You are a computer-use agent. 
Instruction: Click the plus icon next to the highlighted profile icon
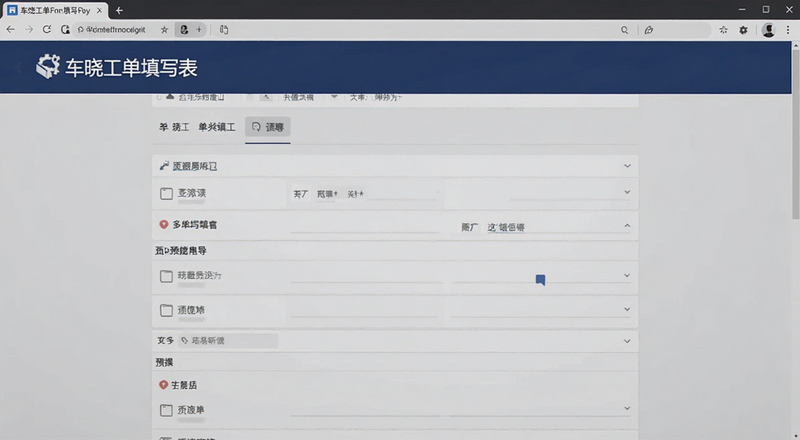(x=199, y=30)
